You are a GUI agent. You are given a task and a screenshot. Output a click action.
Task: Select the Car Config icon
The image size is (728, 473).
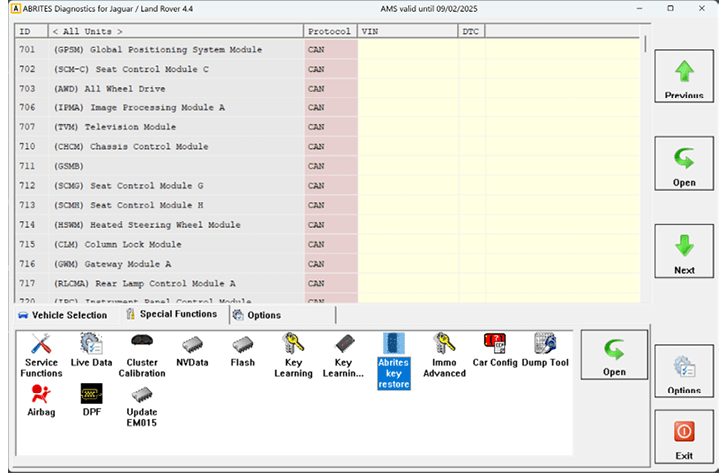pos(494,352)
